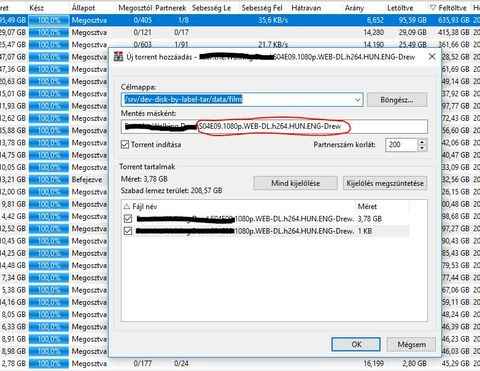Click progress bar of the 13,21 GB torrent
Image resolution: width=480 pixels, height=371 pixels.
49,179
